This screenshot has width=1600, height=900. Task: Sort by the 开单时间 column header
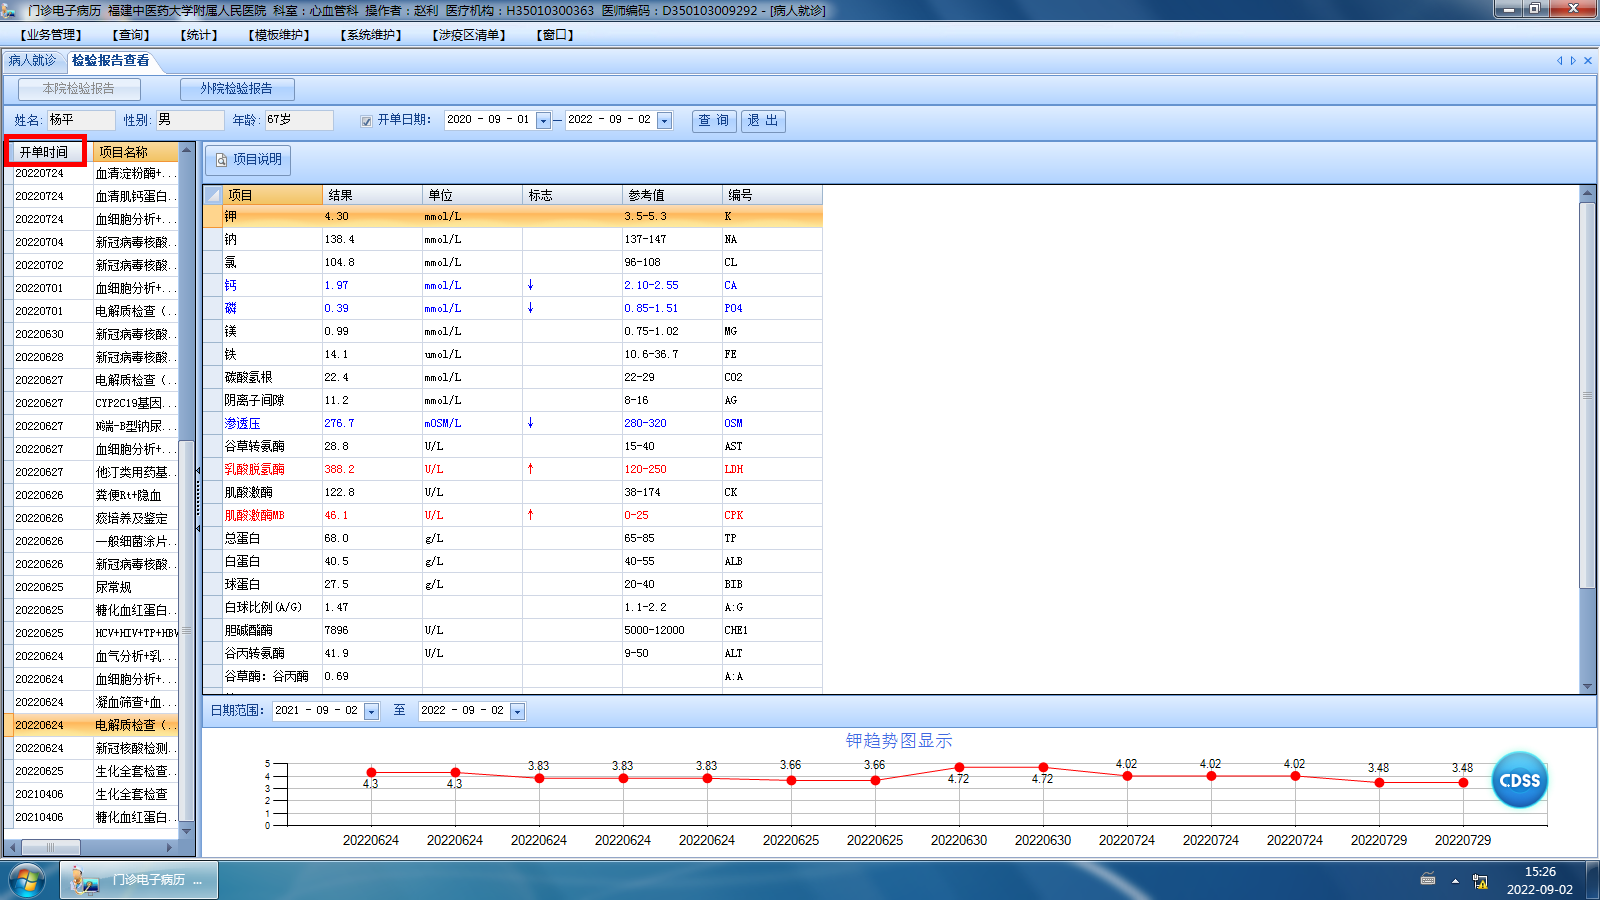45,152
